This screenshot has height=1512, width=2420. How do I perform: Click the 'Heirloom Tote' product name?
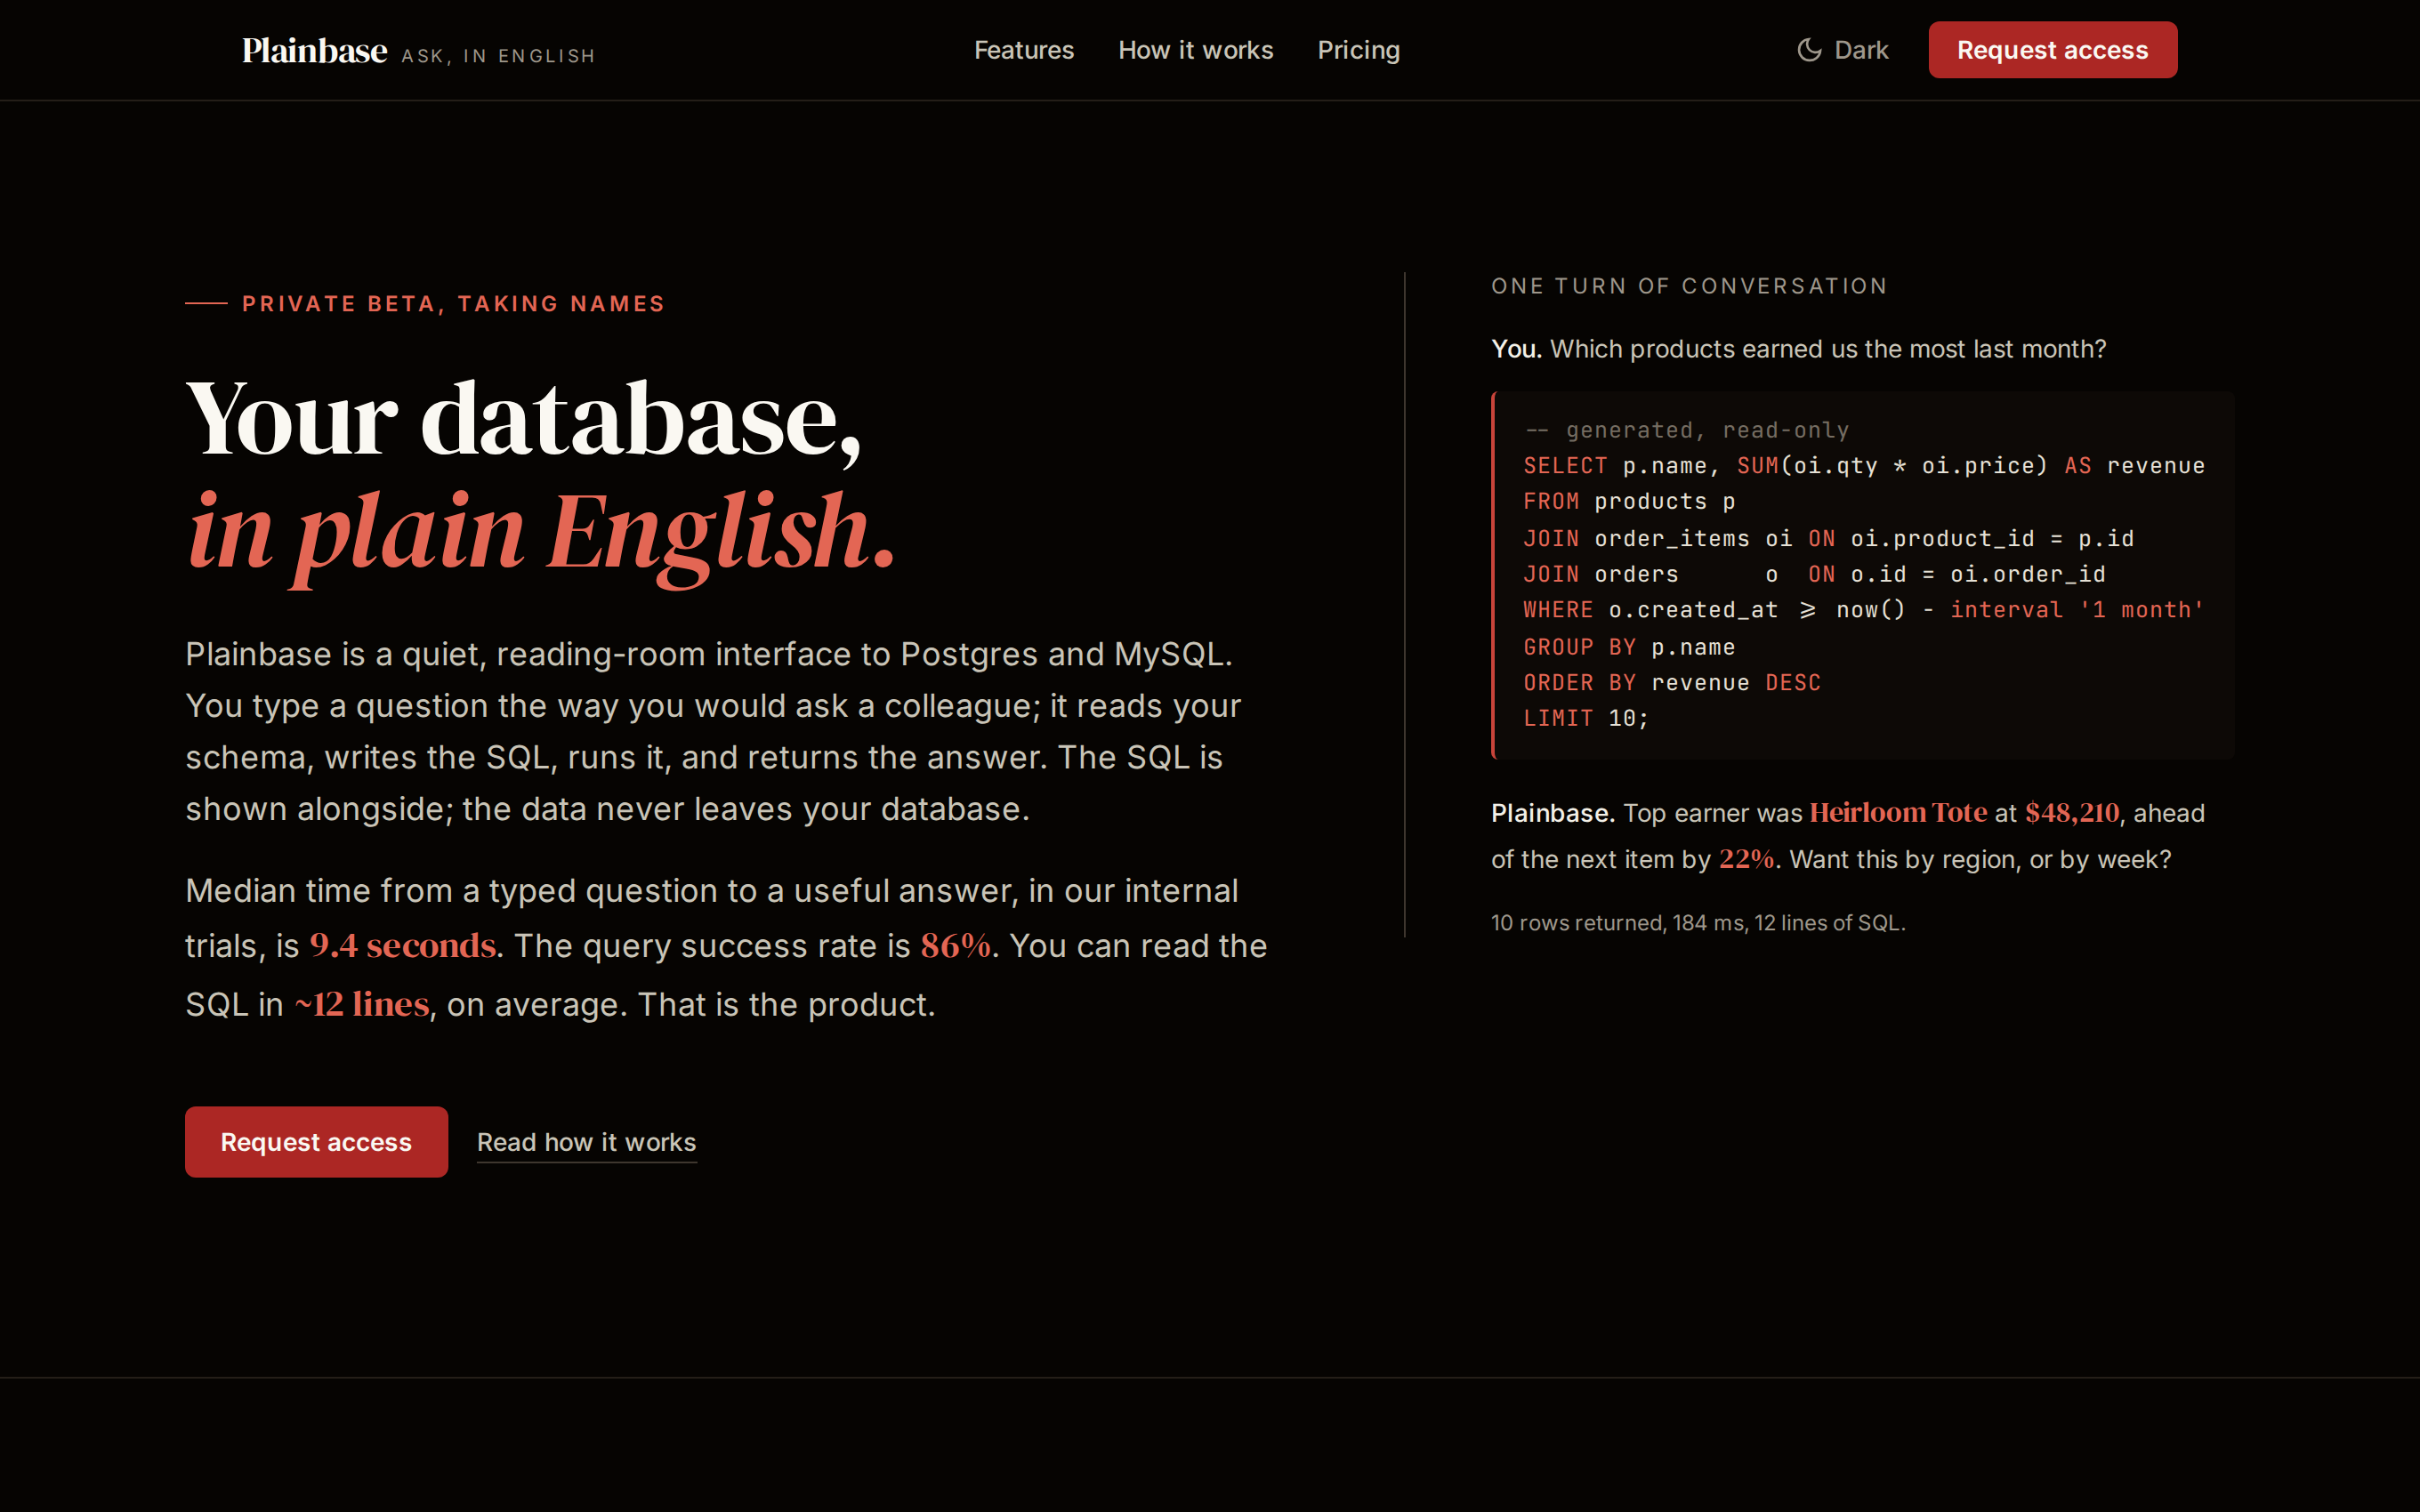(x=1897, y=813)
